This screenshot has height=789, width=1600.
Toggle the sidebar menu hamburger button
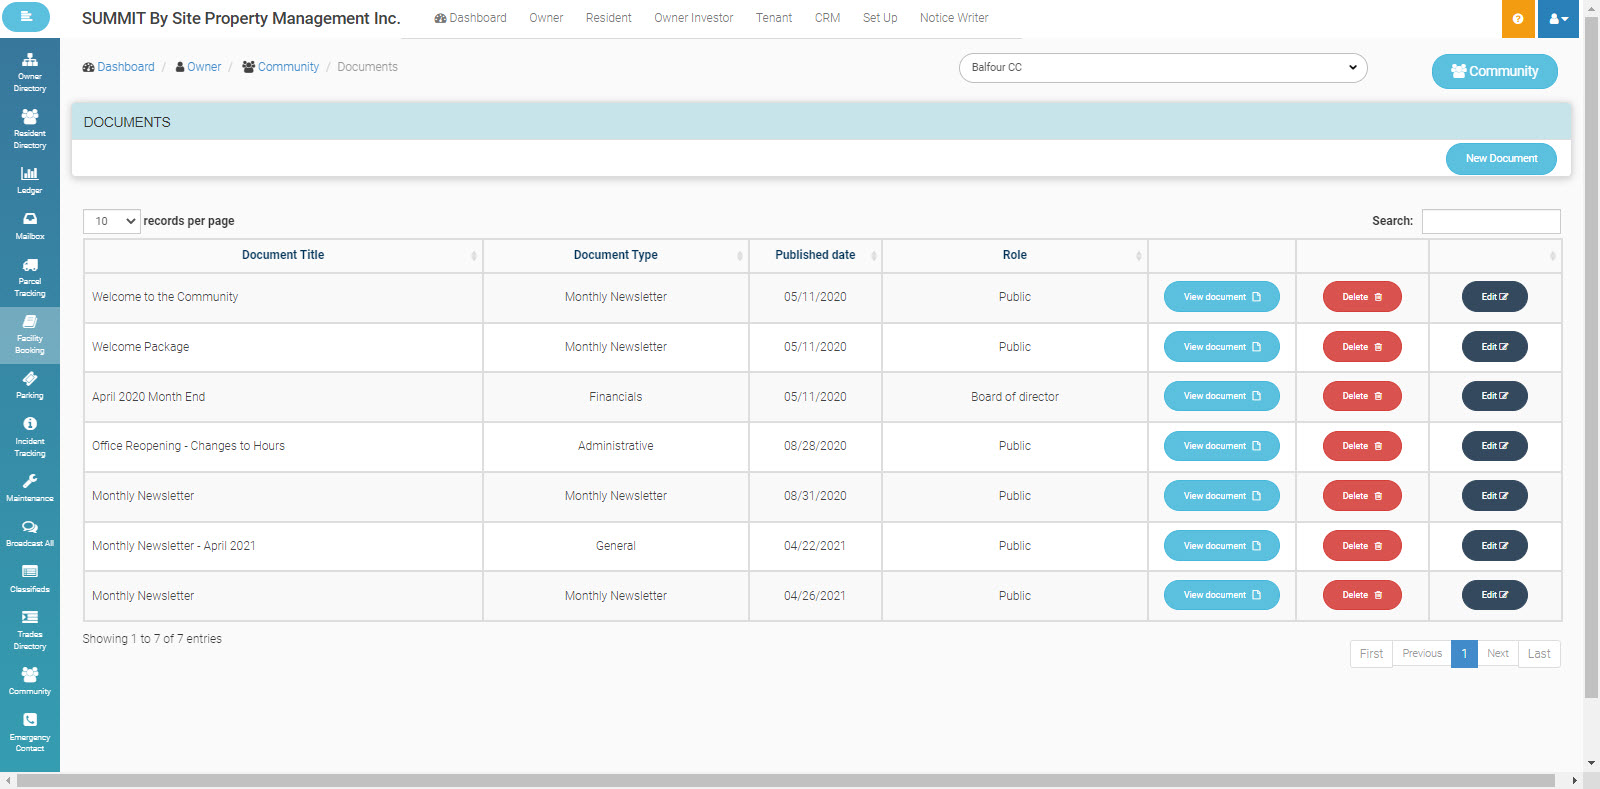[x=26, y=17]
